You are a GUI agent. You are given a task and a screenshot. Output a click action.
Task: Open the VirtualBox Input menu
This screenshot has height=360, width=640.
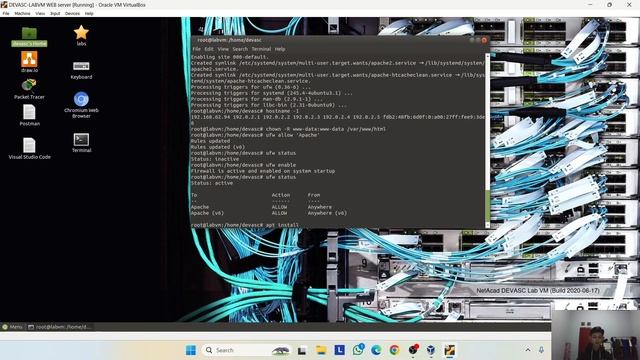coord(55,13)
